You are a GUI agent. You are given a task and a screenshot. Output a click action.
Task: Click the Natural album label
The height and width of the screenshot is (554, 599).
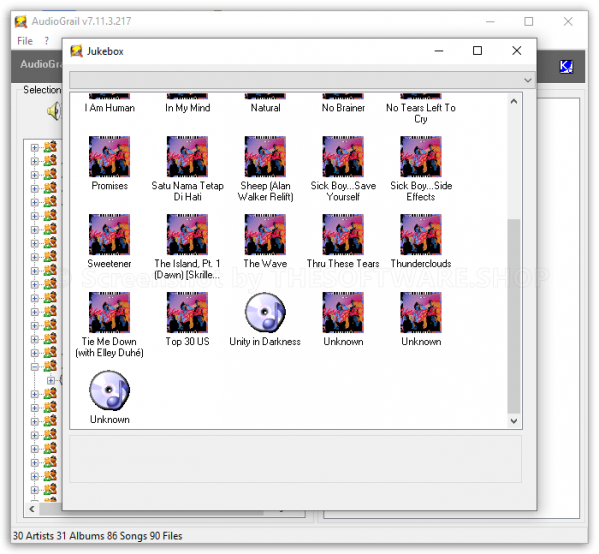[x=266, y=108]
